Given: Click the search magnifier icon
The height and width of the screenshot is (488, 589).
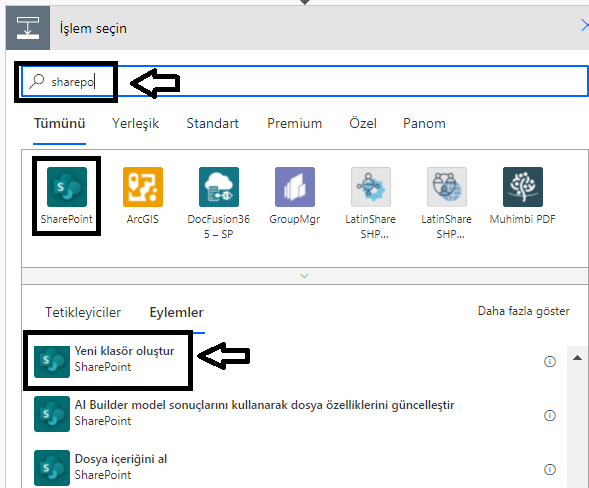Looking at the screenshot, I should (x=37, y=81).
